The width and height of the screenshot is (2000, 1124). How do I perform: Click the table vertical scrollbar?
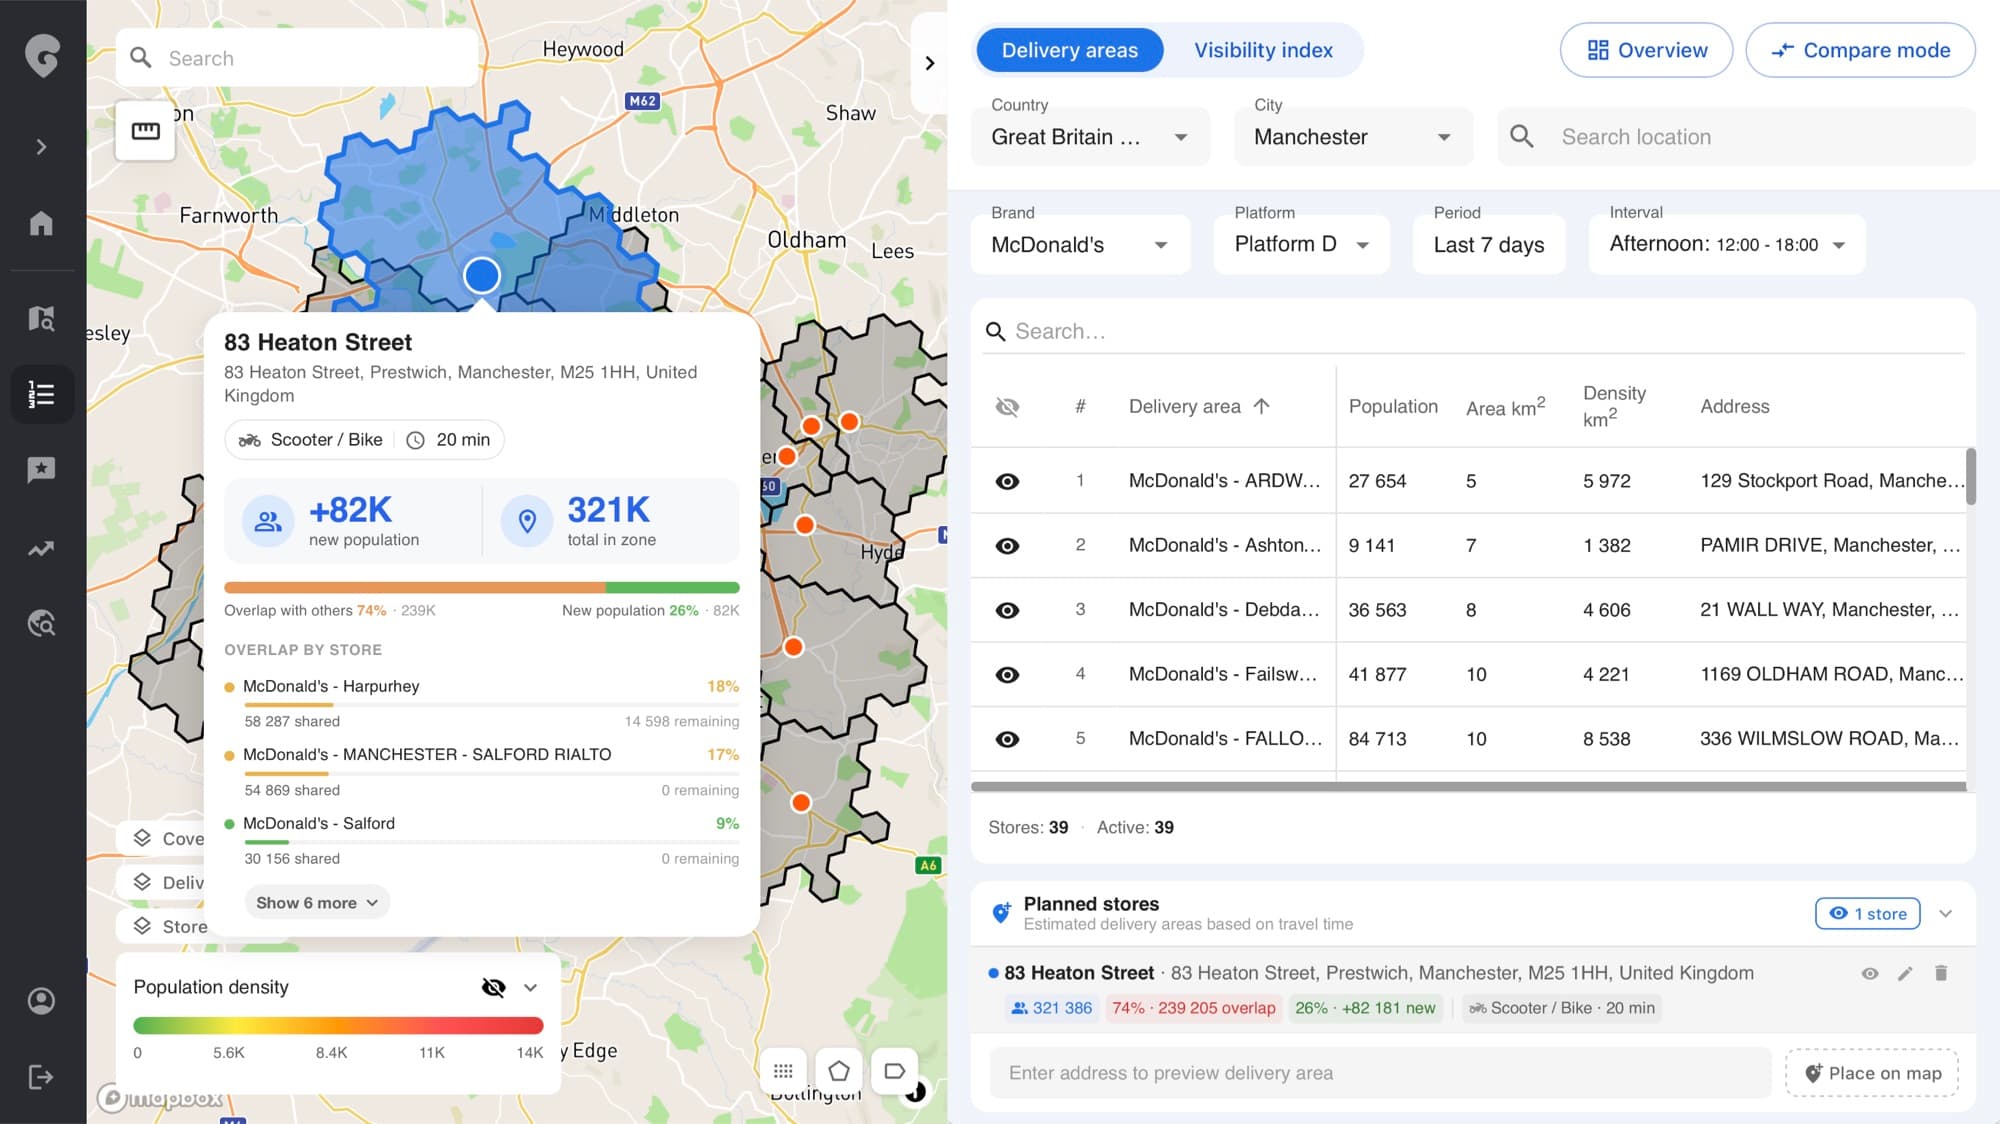coord(1971,477)
